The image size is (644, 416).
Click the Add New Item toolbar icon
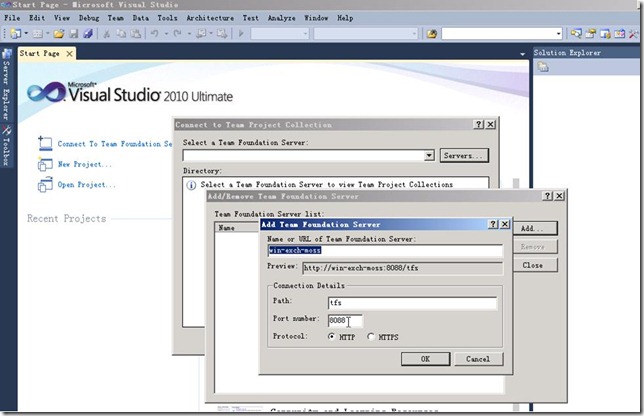[x=37, y=34]
